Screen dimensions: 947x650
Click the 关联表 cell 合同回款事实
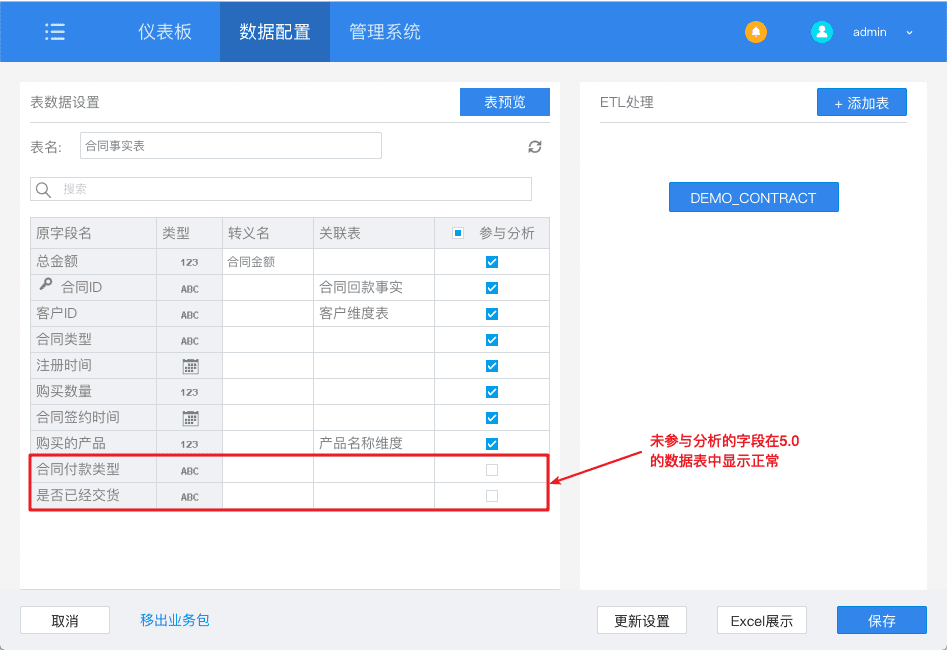pos(374,288)
